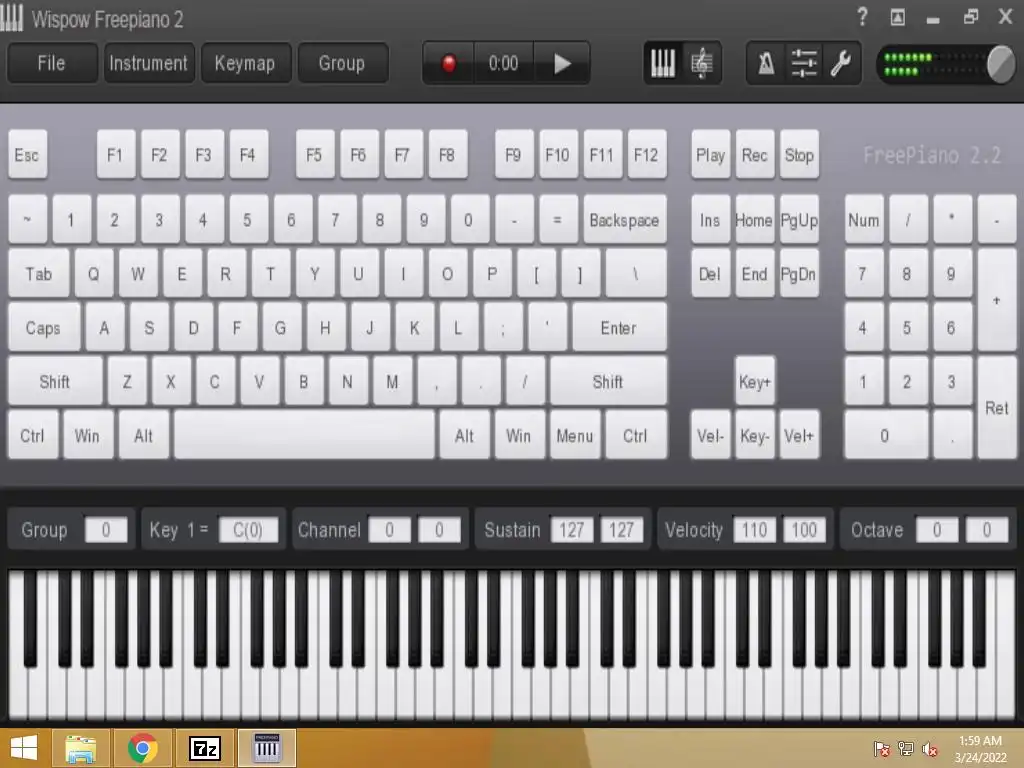Switch to music score view icon
1024x768 pixels.
tap(701, 63)
